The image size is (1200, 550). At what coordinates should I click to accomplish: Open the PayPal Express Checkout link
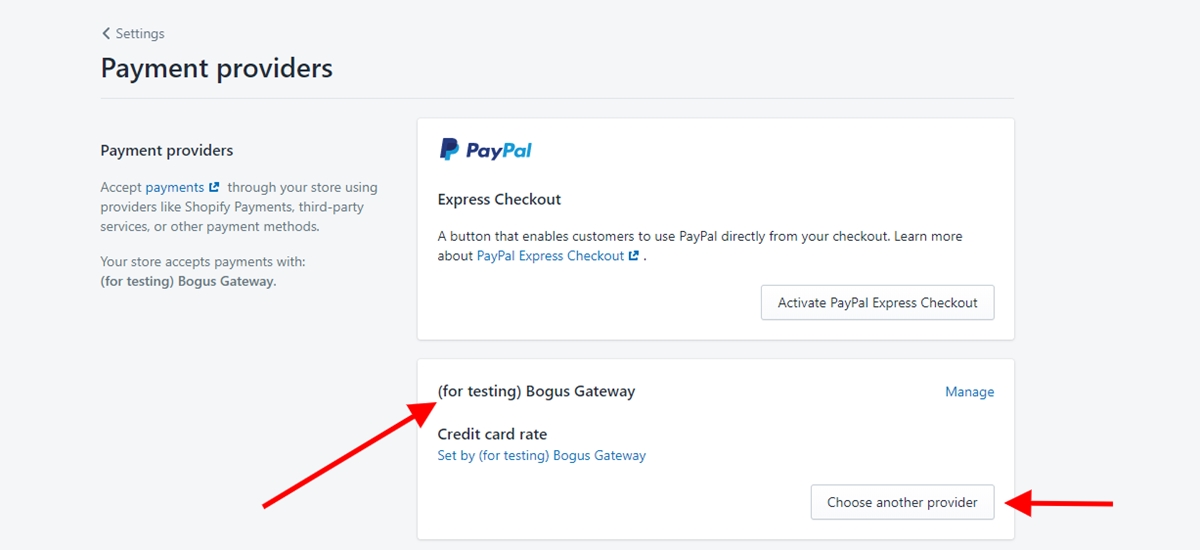551,256
